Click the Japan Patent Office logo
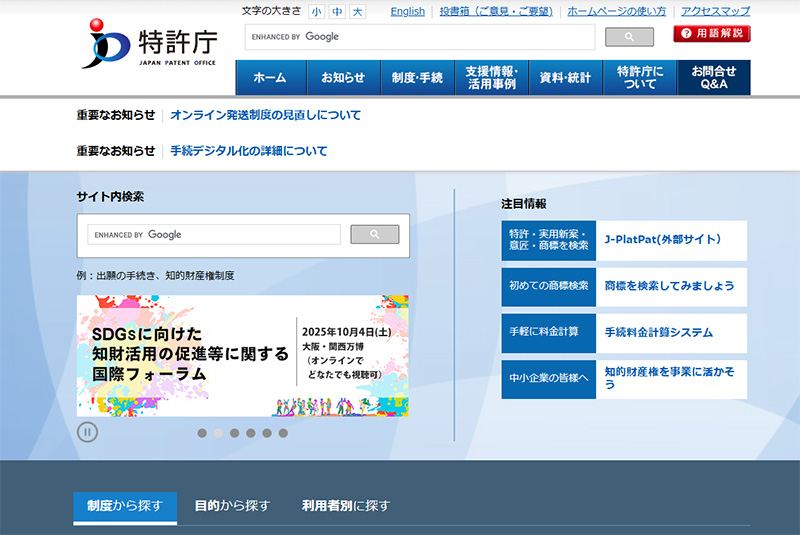800x535 pixels. pyautogui.click(x=149, y=45)
